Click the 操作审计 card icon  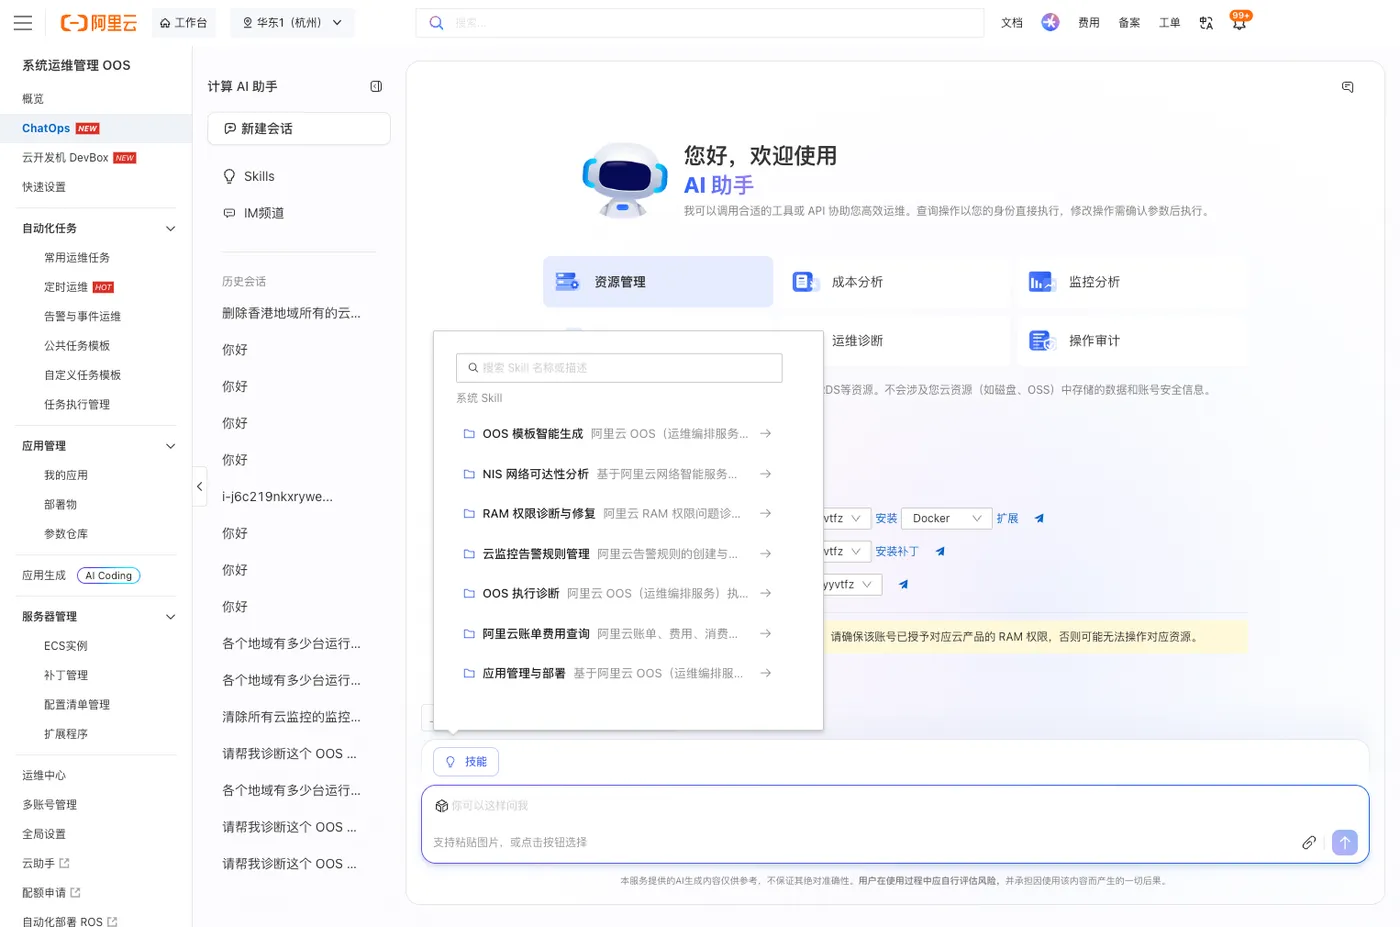pos(1042,341)
